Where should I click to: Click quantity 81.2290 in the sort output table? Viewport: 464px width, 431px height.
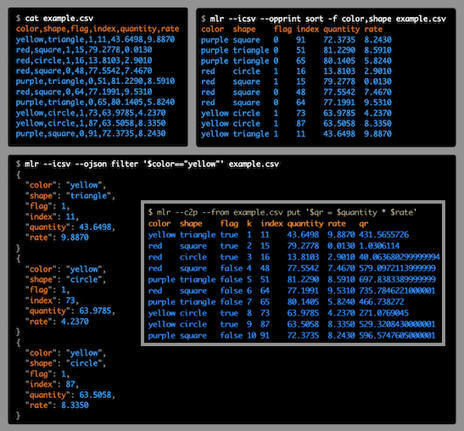[x=339, y=50]
